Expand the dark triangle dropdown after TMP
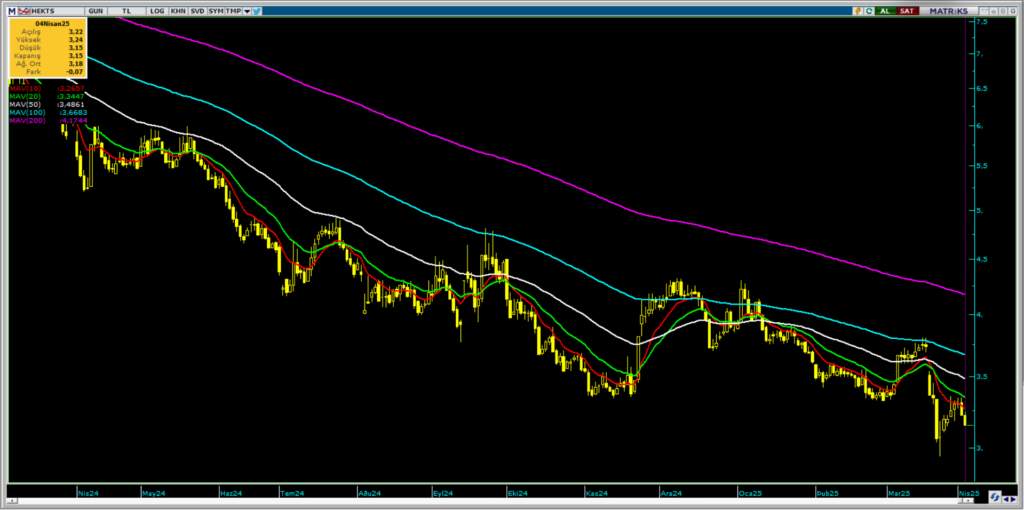This screenshot has height=510, width=1024. pyautogui.click(x=247, y=11)
